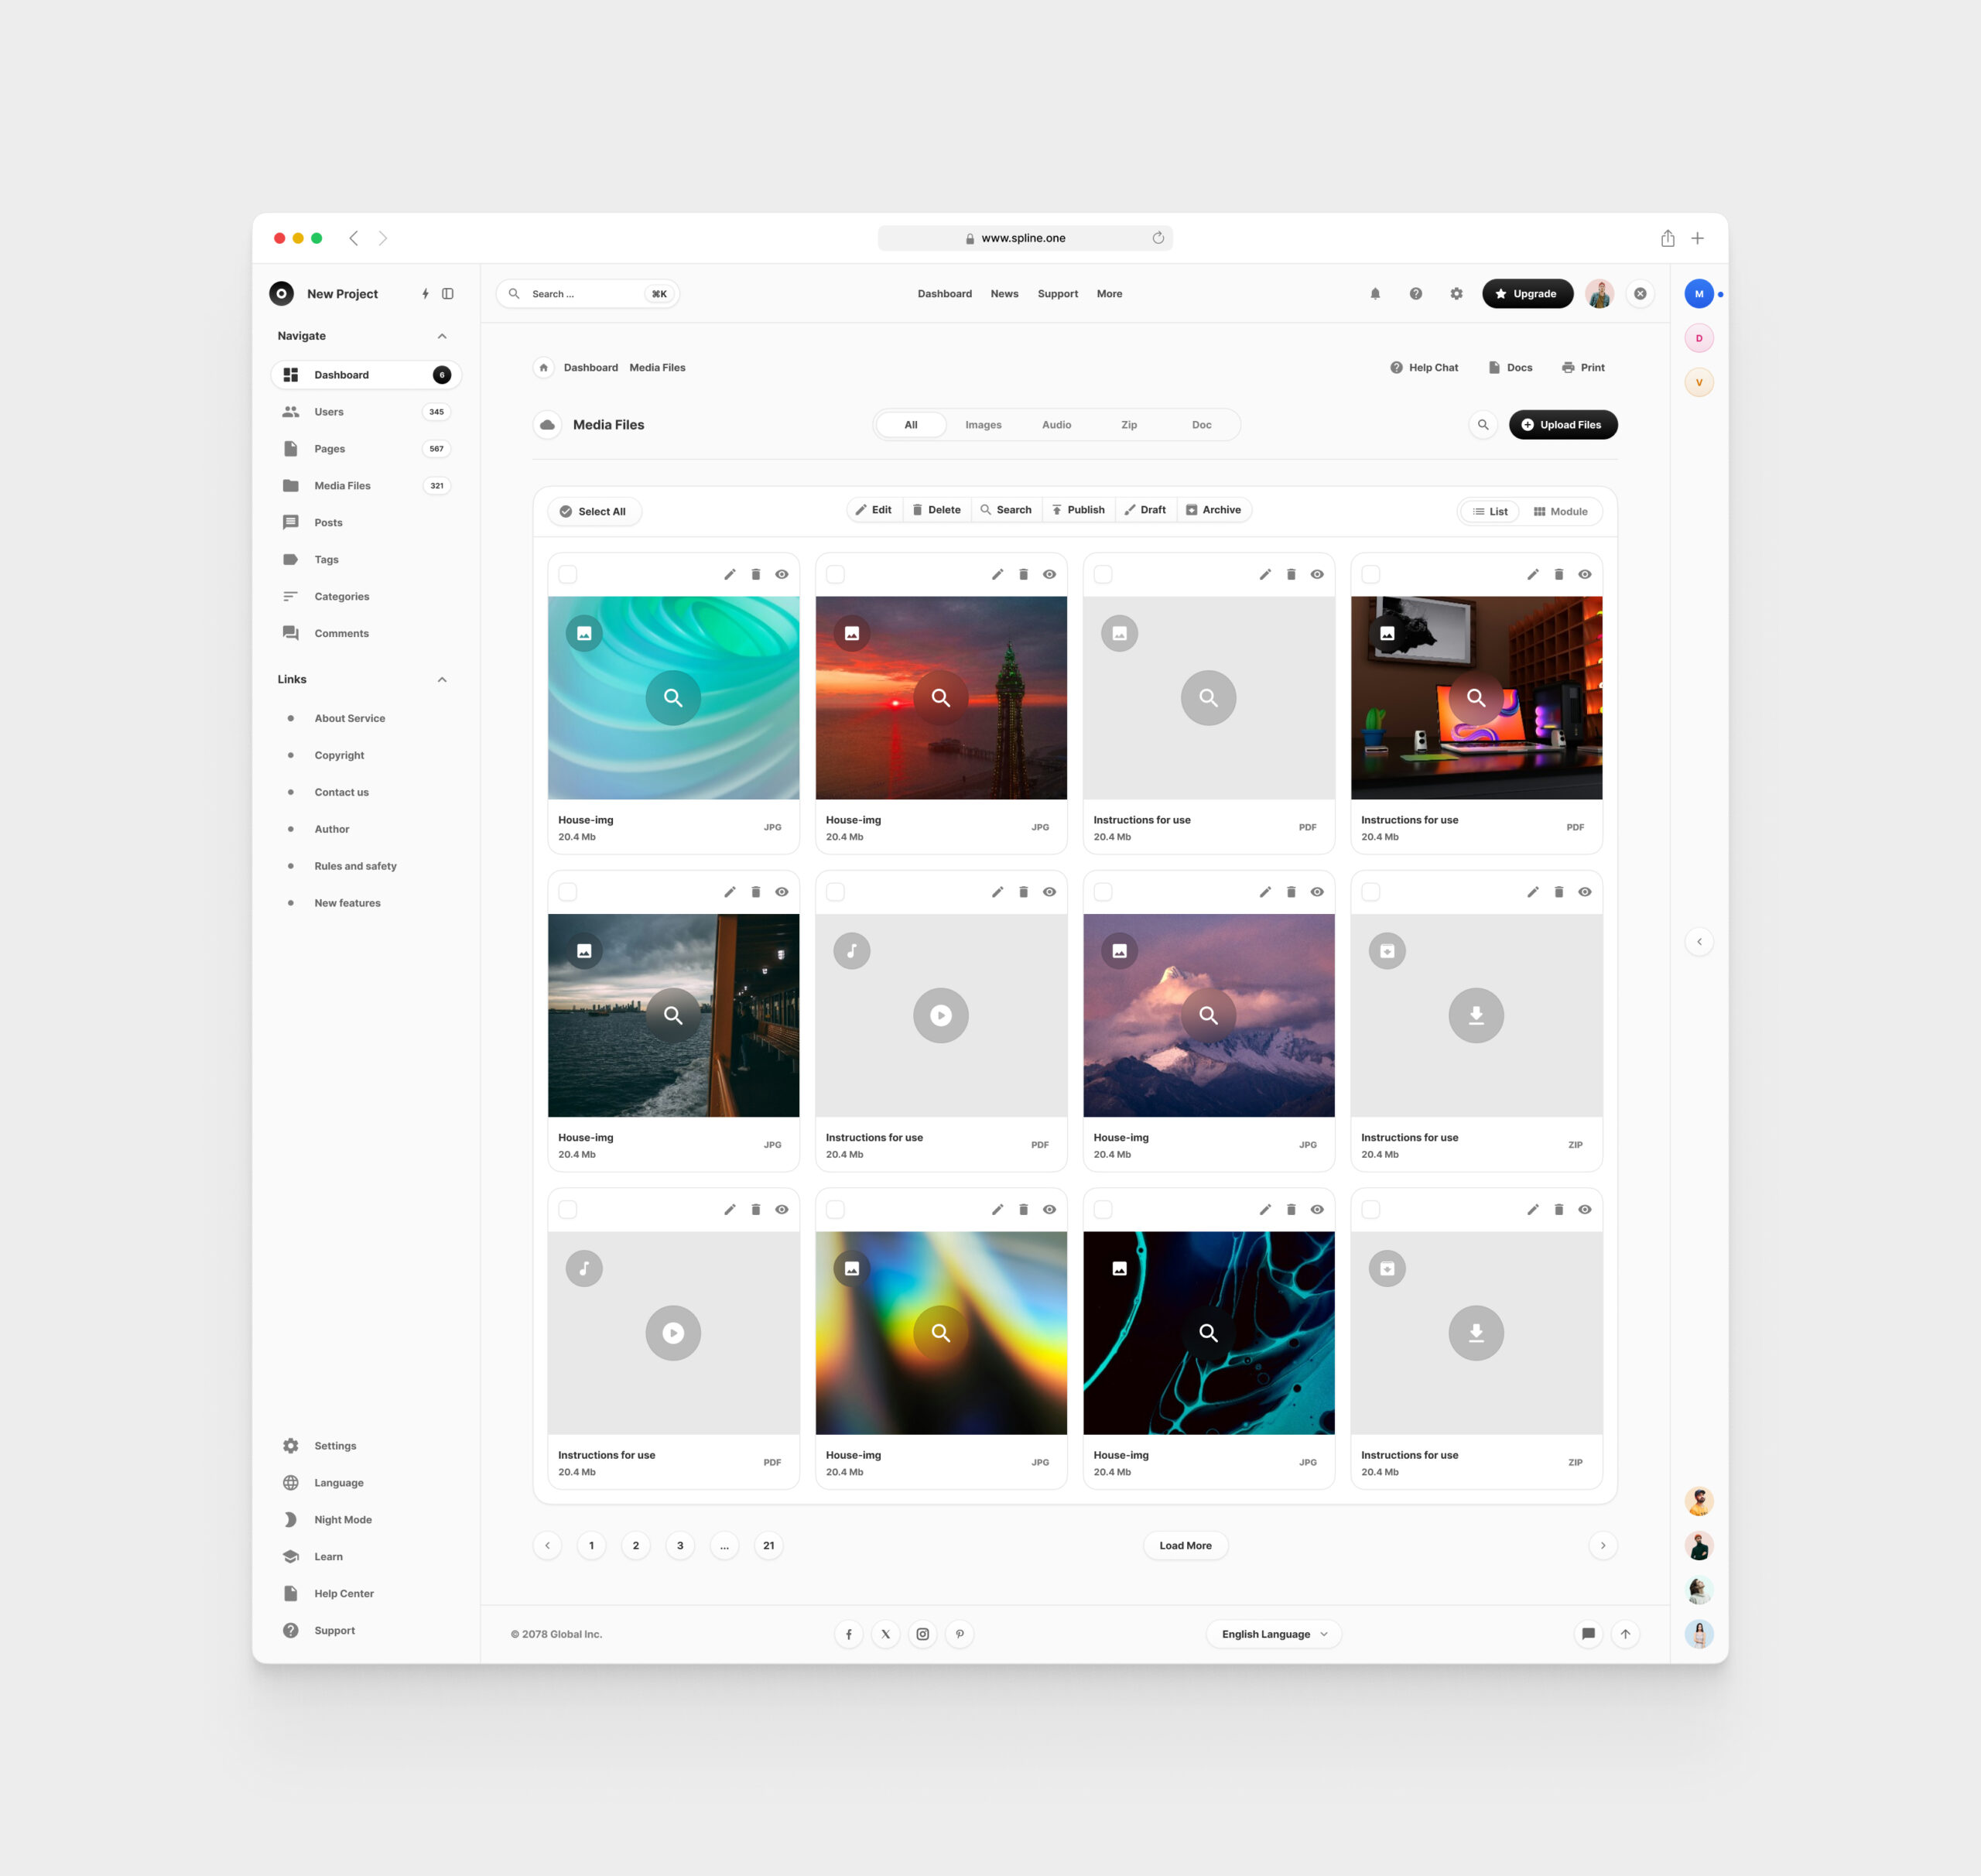
Task: Click the blue M avatar in right rail
Action: [1699, 294]
